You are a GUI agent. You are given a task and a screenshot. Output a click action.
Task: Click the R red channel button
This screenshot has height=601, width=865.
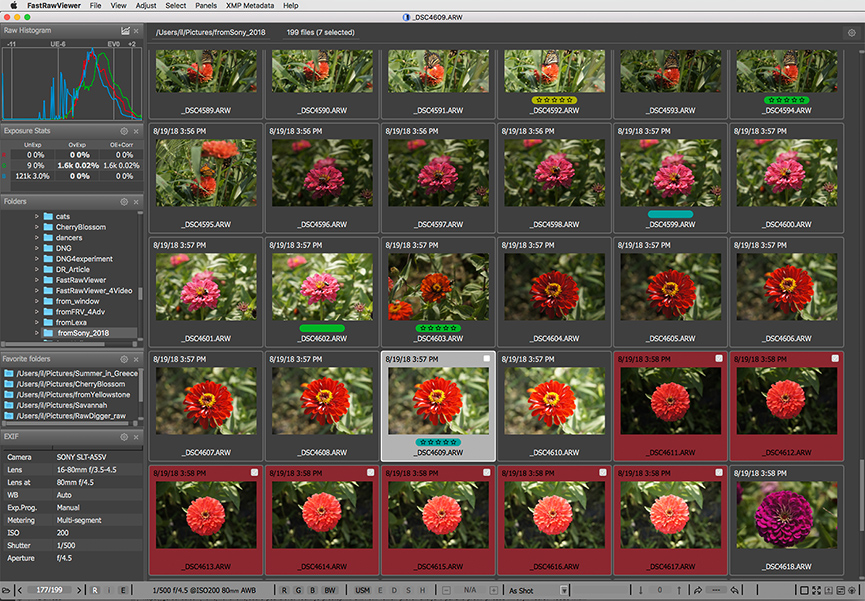coord(285,590)
